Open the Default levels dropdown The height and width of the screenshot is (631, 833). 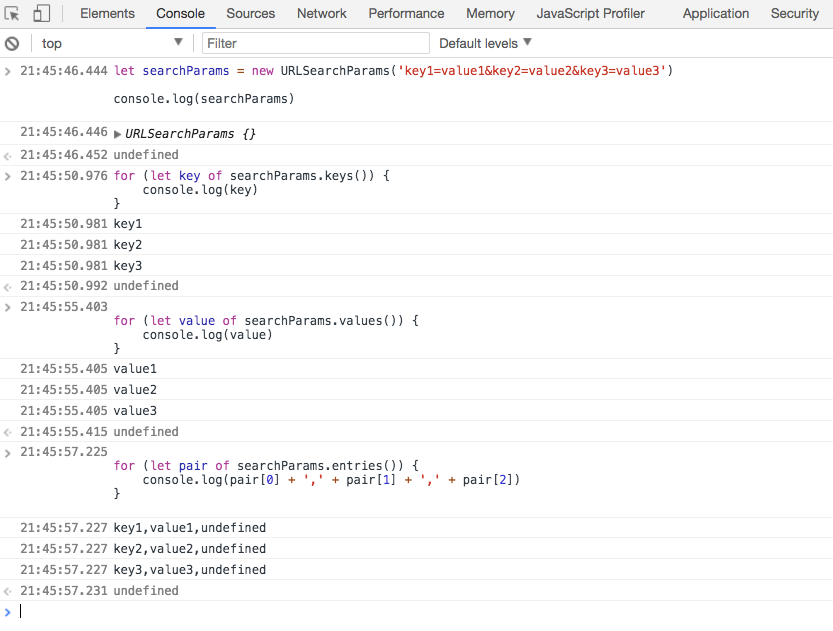[485, 43]
